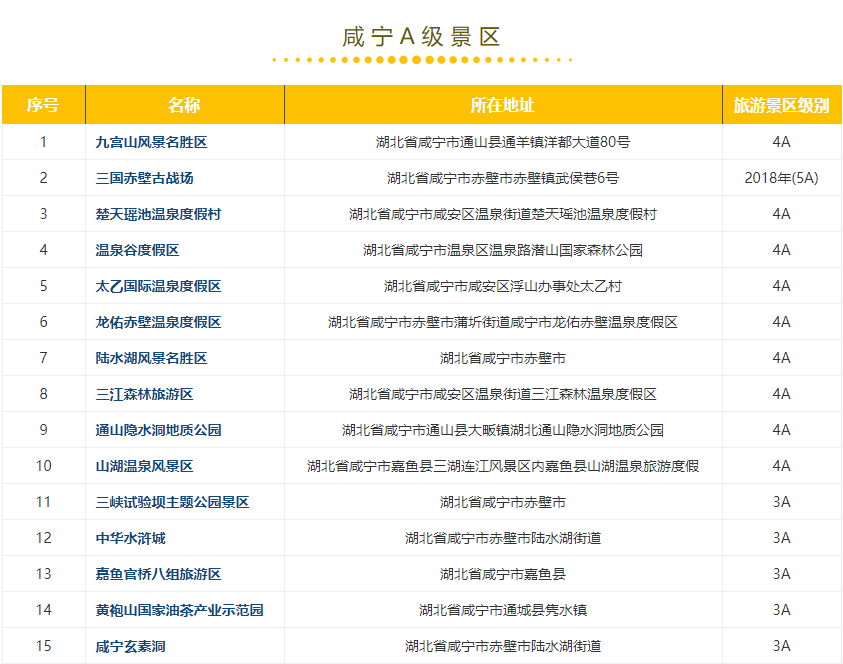Click serial number 14 cell
843x664 pixels.
click(x=44, y=610)
